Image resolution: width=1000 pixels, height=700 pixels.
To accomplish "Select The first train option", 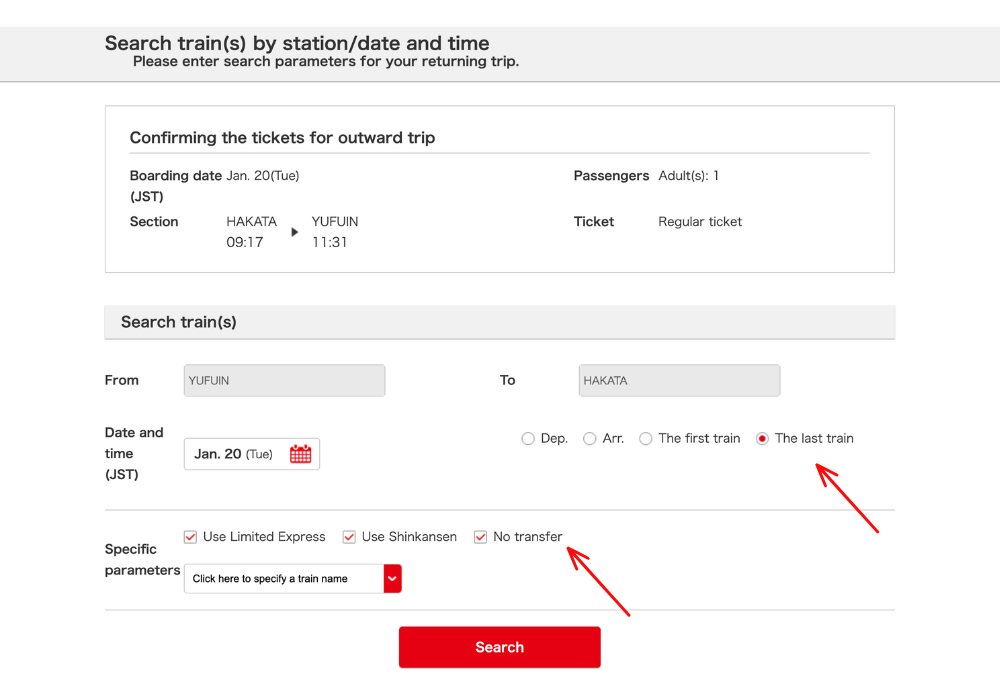I will (x=646, y=439).
